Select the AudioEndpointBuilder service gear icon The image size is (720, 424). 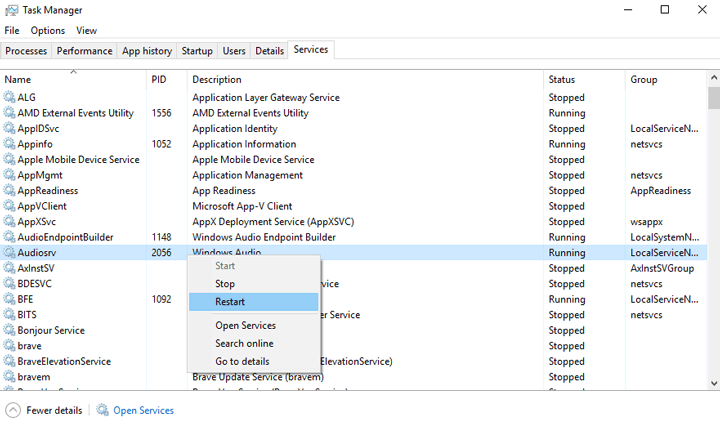pyautogui.click(x=10, y=237)
